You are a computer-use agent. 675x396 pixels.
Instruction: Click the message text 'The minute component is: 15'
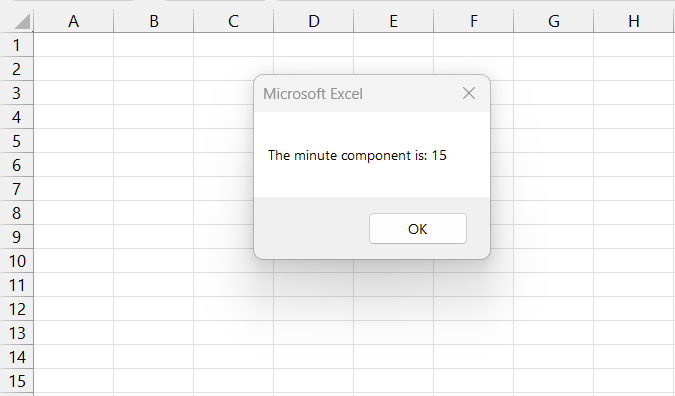357,155
